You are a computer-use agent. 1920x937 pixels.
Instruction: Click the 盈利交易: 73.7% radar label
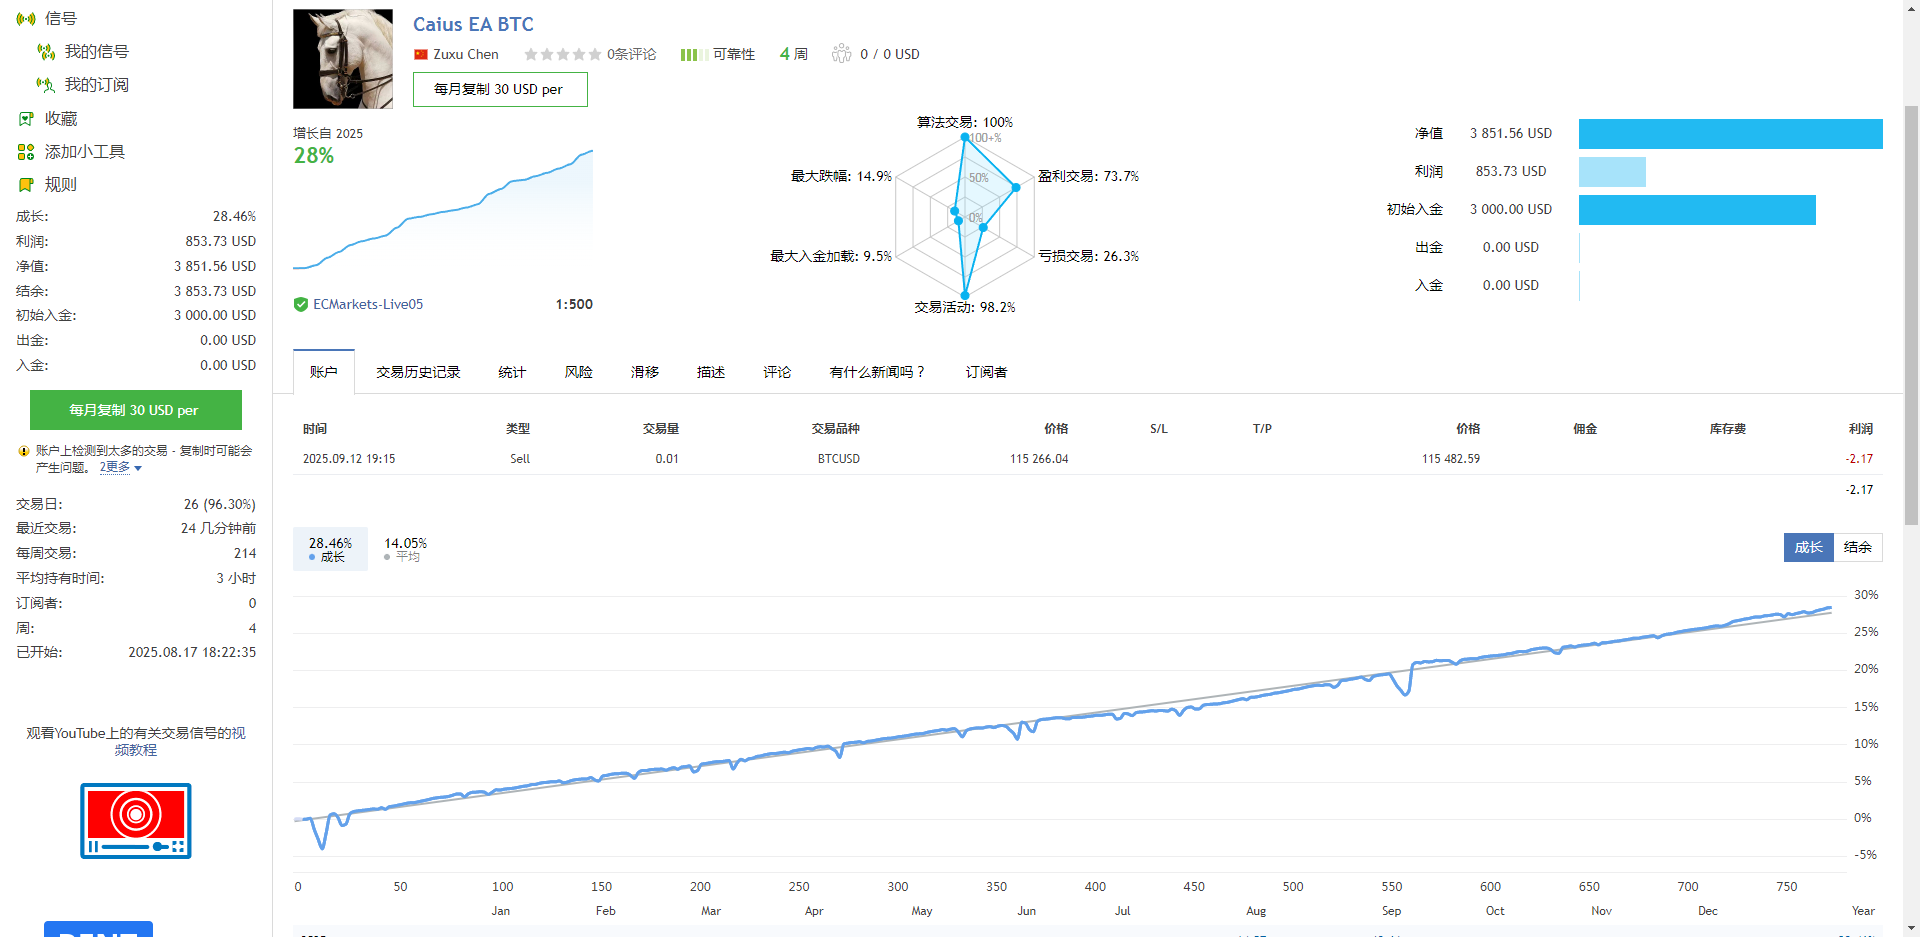point(1089,177)
